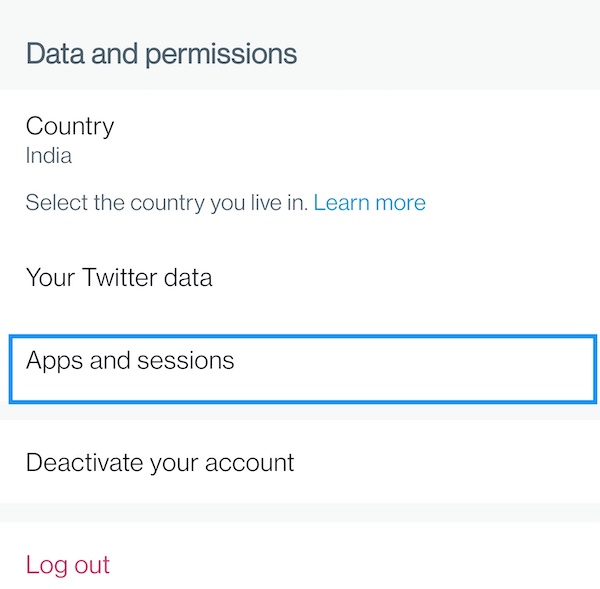Click the Learn more link
Viewport: 600px width, 589px height.
pyautogui.click(x=369, y=203)
